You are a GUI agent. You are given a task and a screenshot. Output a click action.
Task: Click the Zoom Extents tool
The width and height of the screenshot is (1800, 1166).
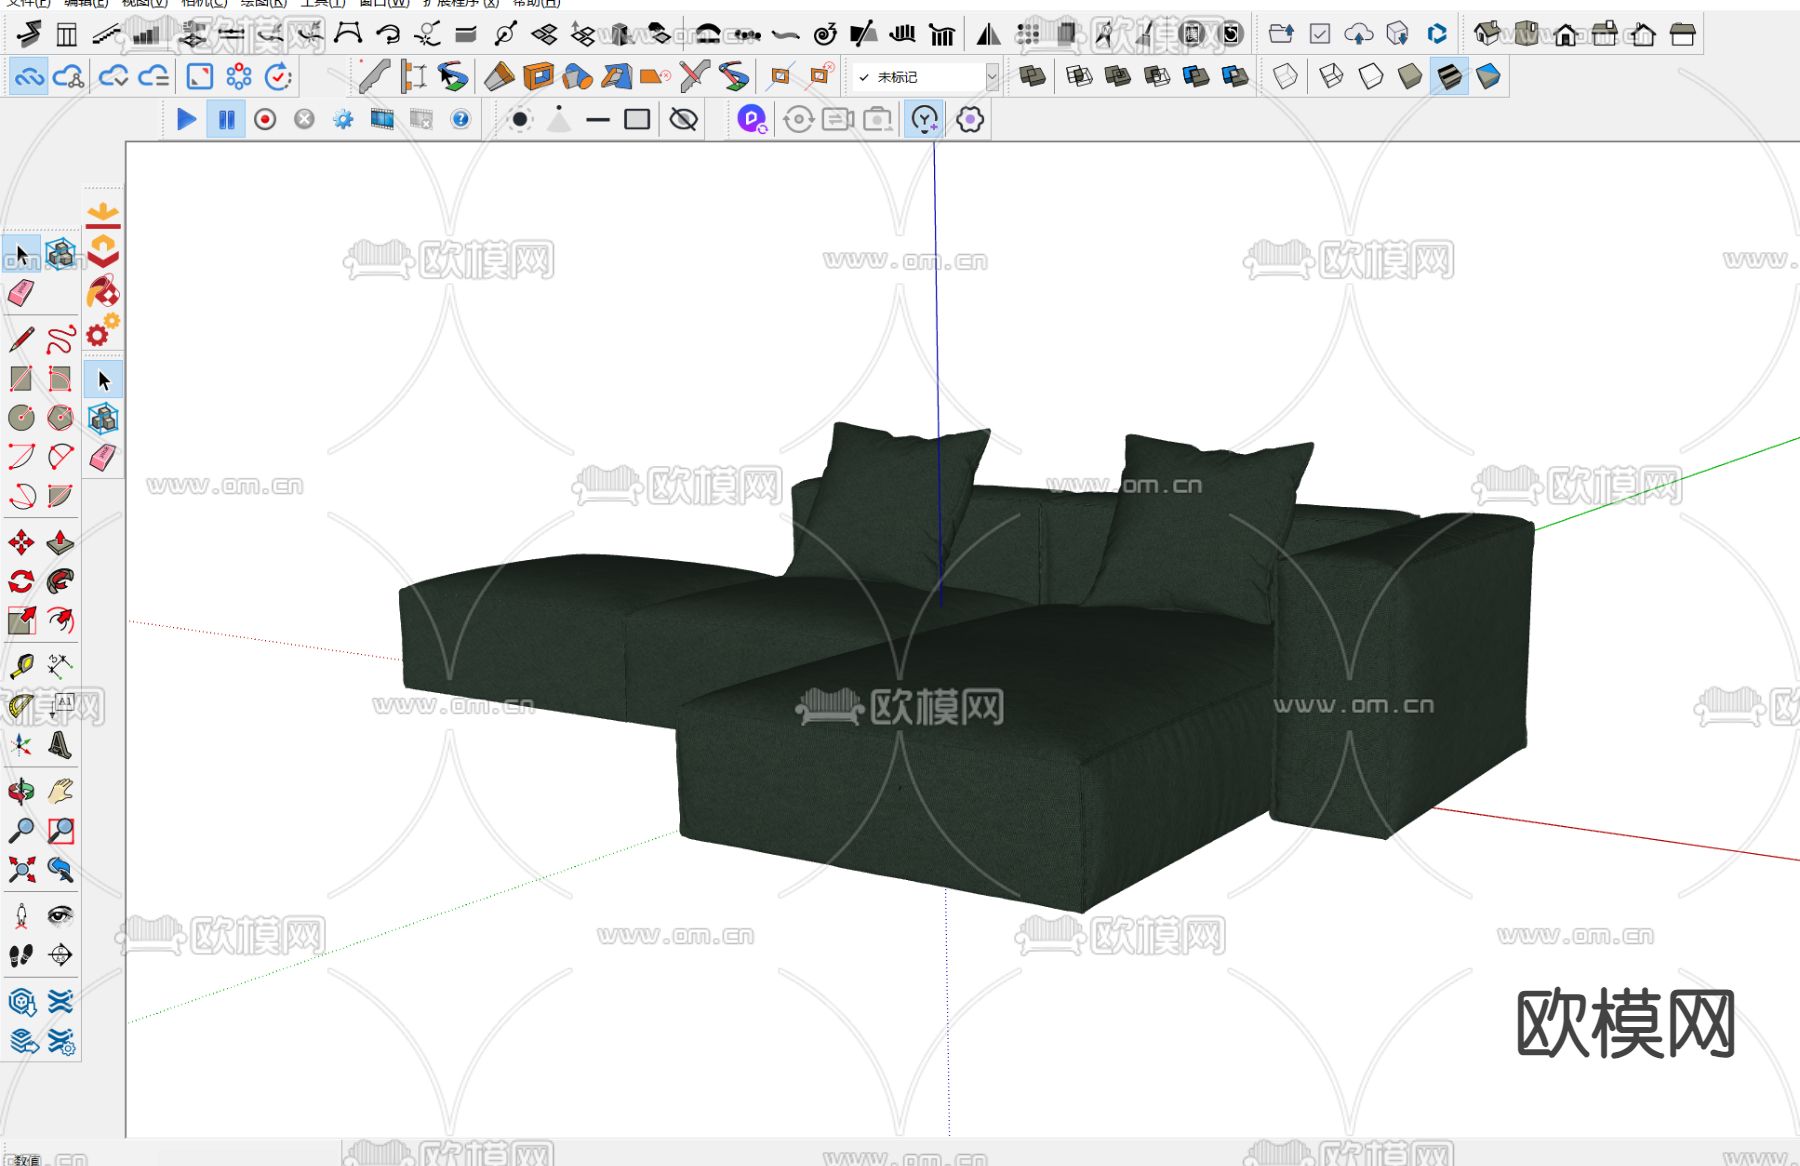(21, 870)
